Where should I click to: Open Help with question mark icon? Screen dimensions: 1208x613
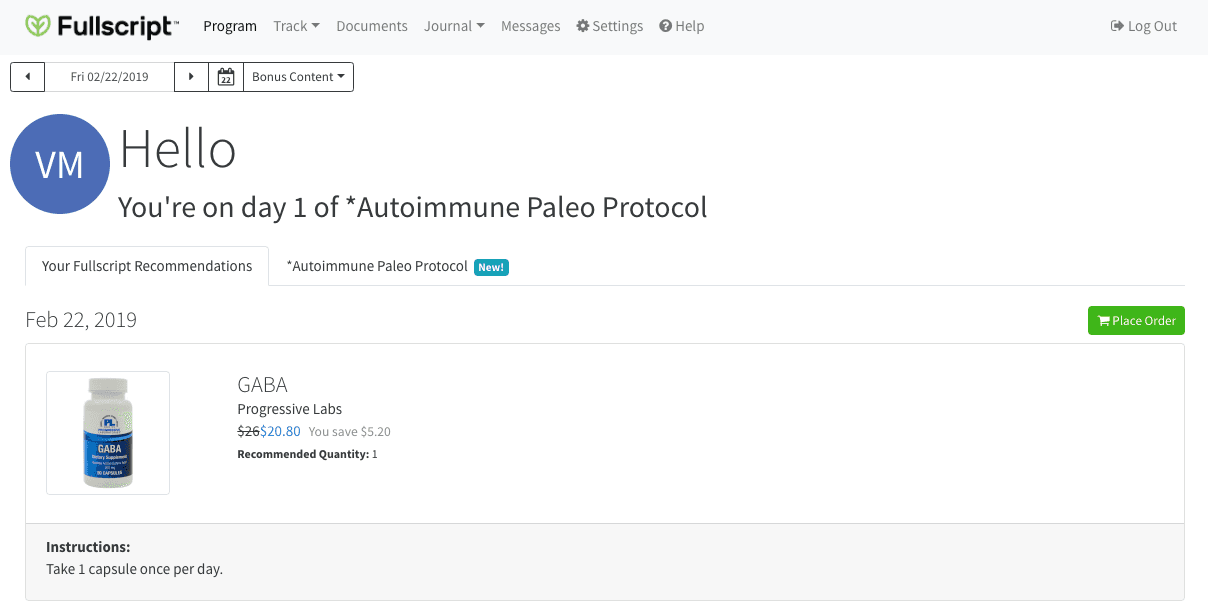pos(682,26)
